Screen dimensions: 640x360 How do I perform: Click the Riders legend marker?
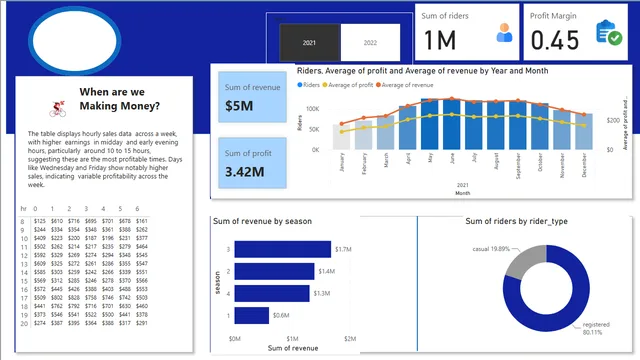click(300, 85)
